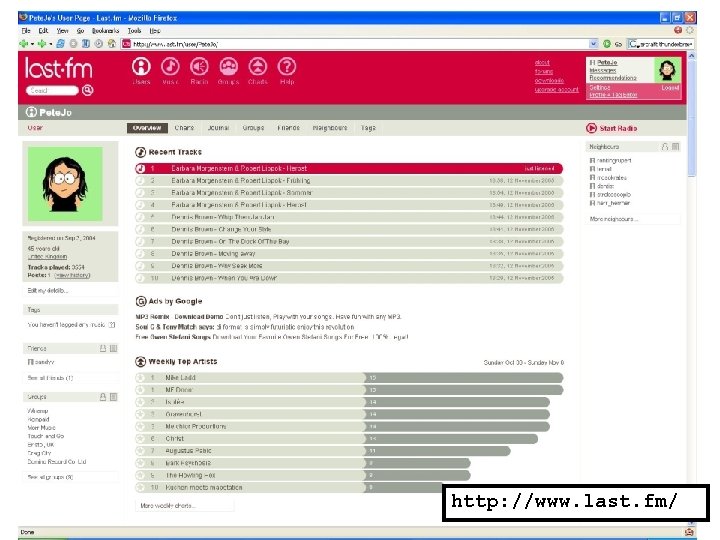Viewport: 720px width, 540px height.
Task: Click the PeteJo user header icon
Action: [31, 112]
